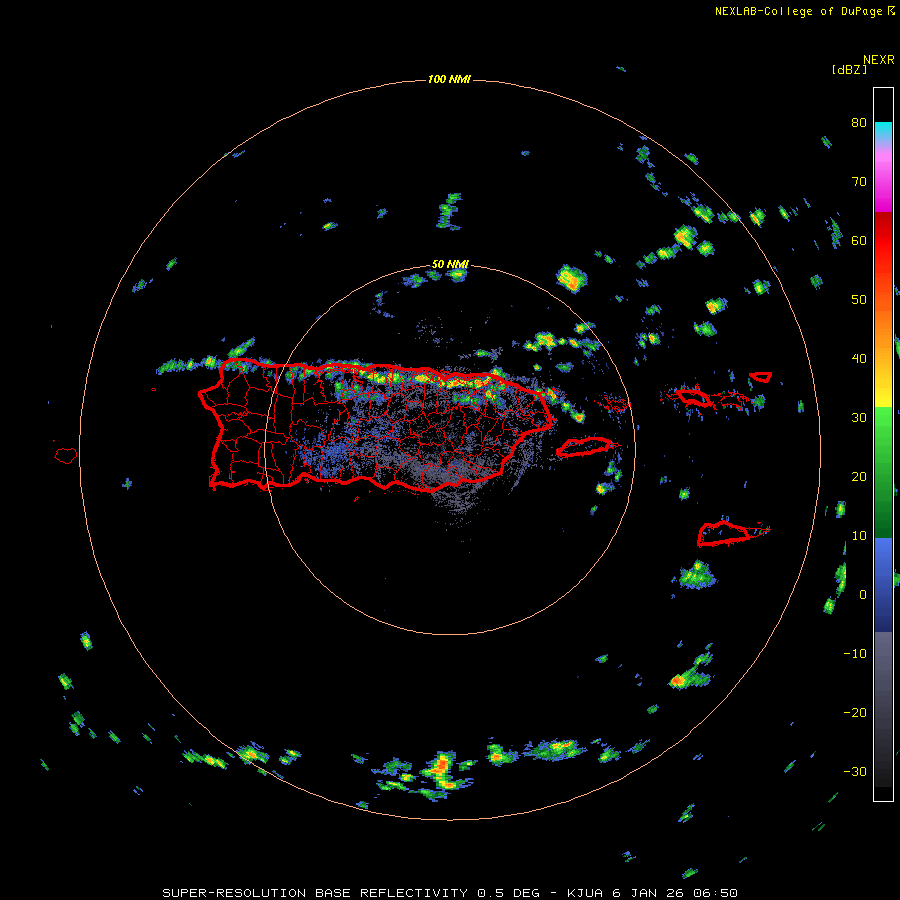Click the SUPER-RESOLUTION BASE REFLECTIVITY caption text
The height and width of the screenshot is (900, 900).
[315, 893]
